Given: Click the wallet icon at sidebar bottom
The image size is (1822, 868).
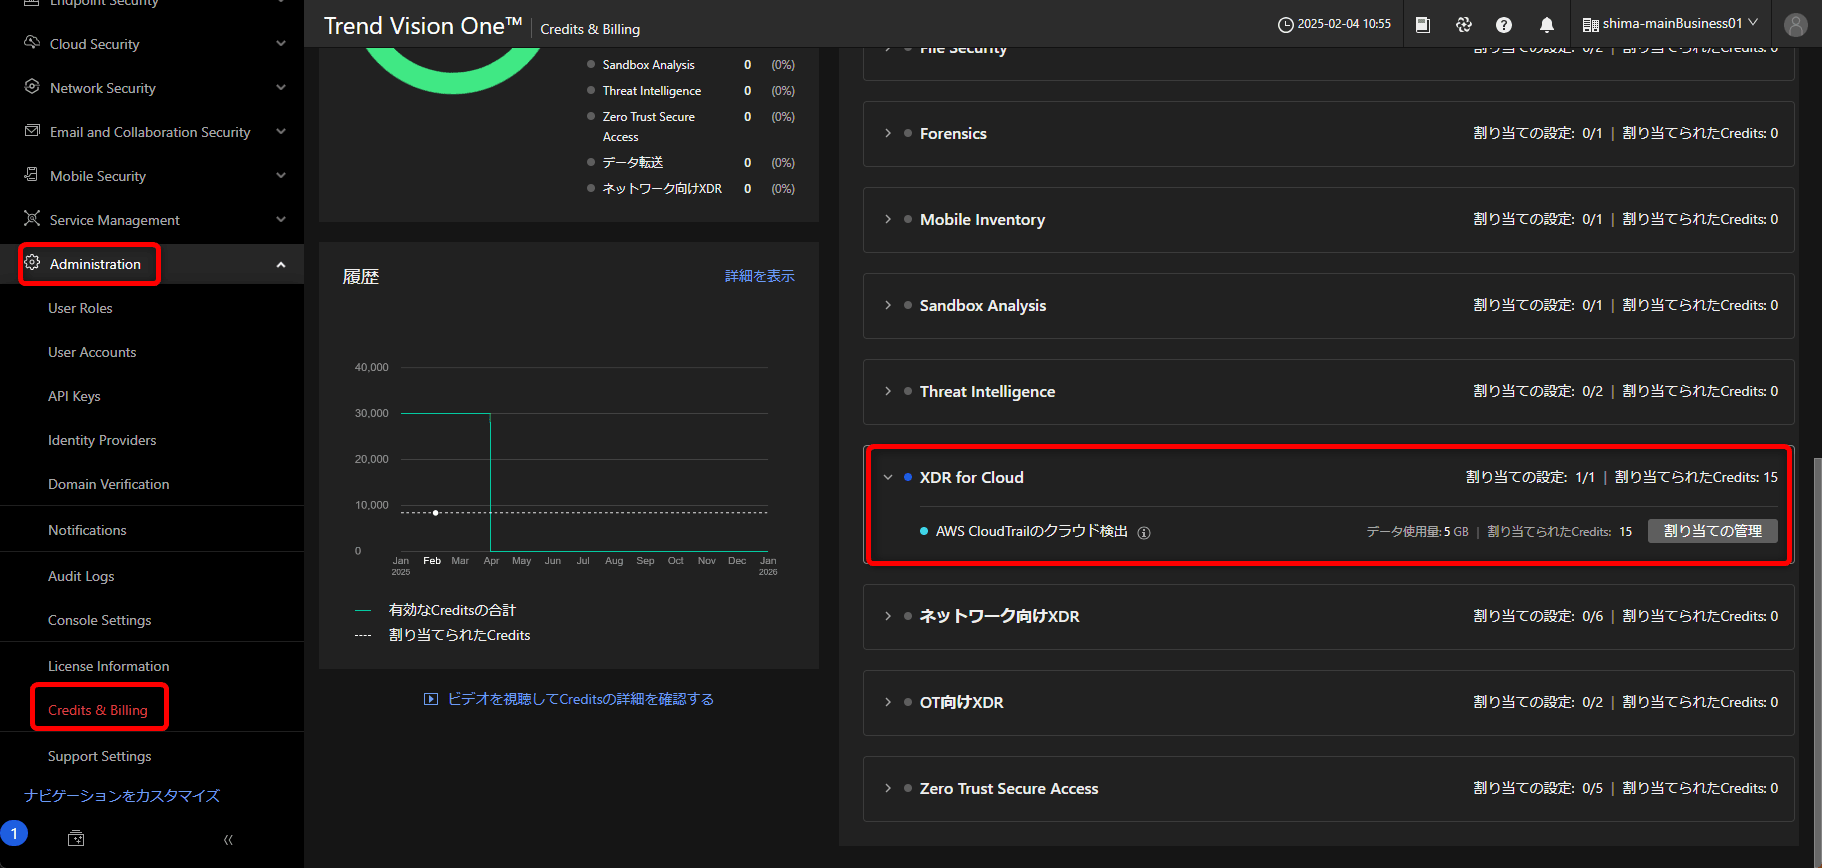Looking at the screenshot, I should point(76,839).
